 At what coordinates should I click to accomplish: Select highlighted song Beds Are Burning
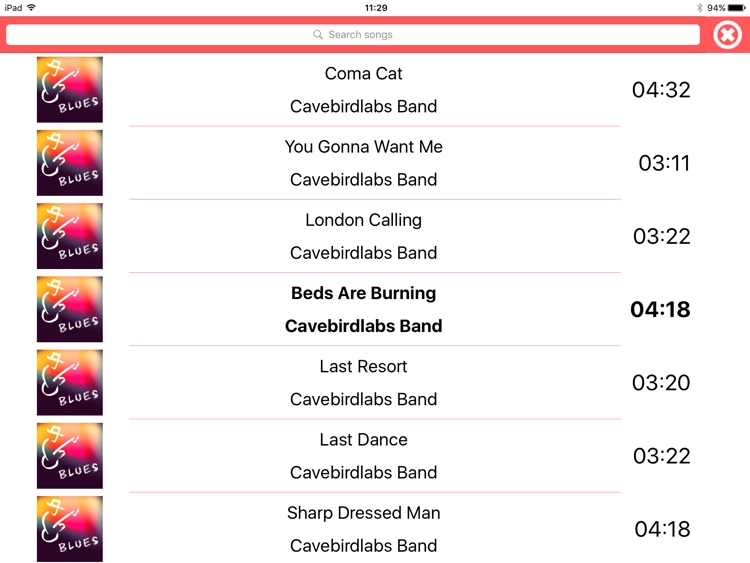click(364, 293)
